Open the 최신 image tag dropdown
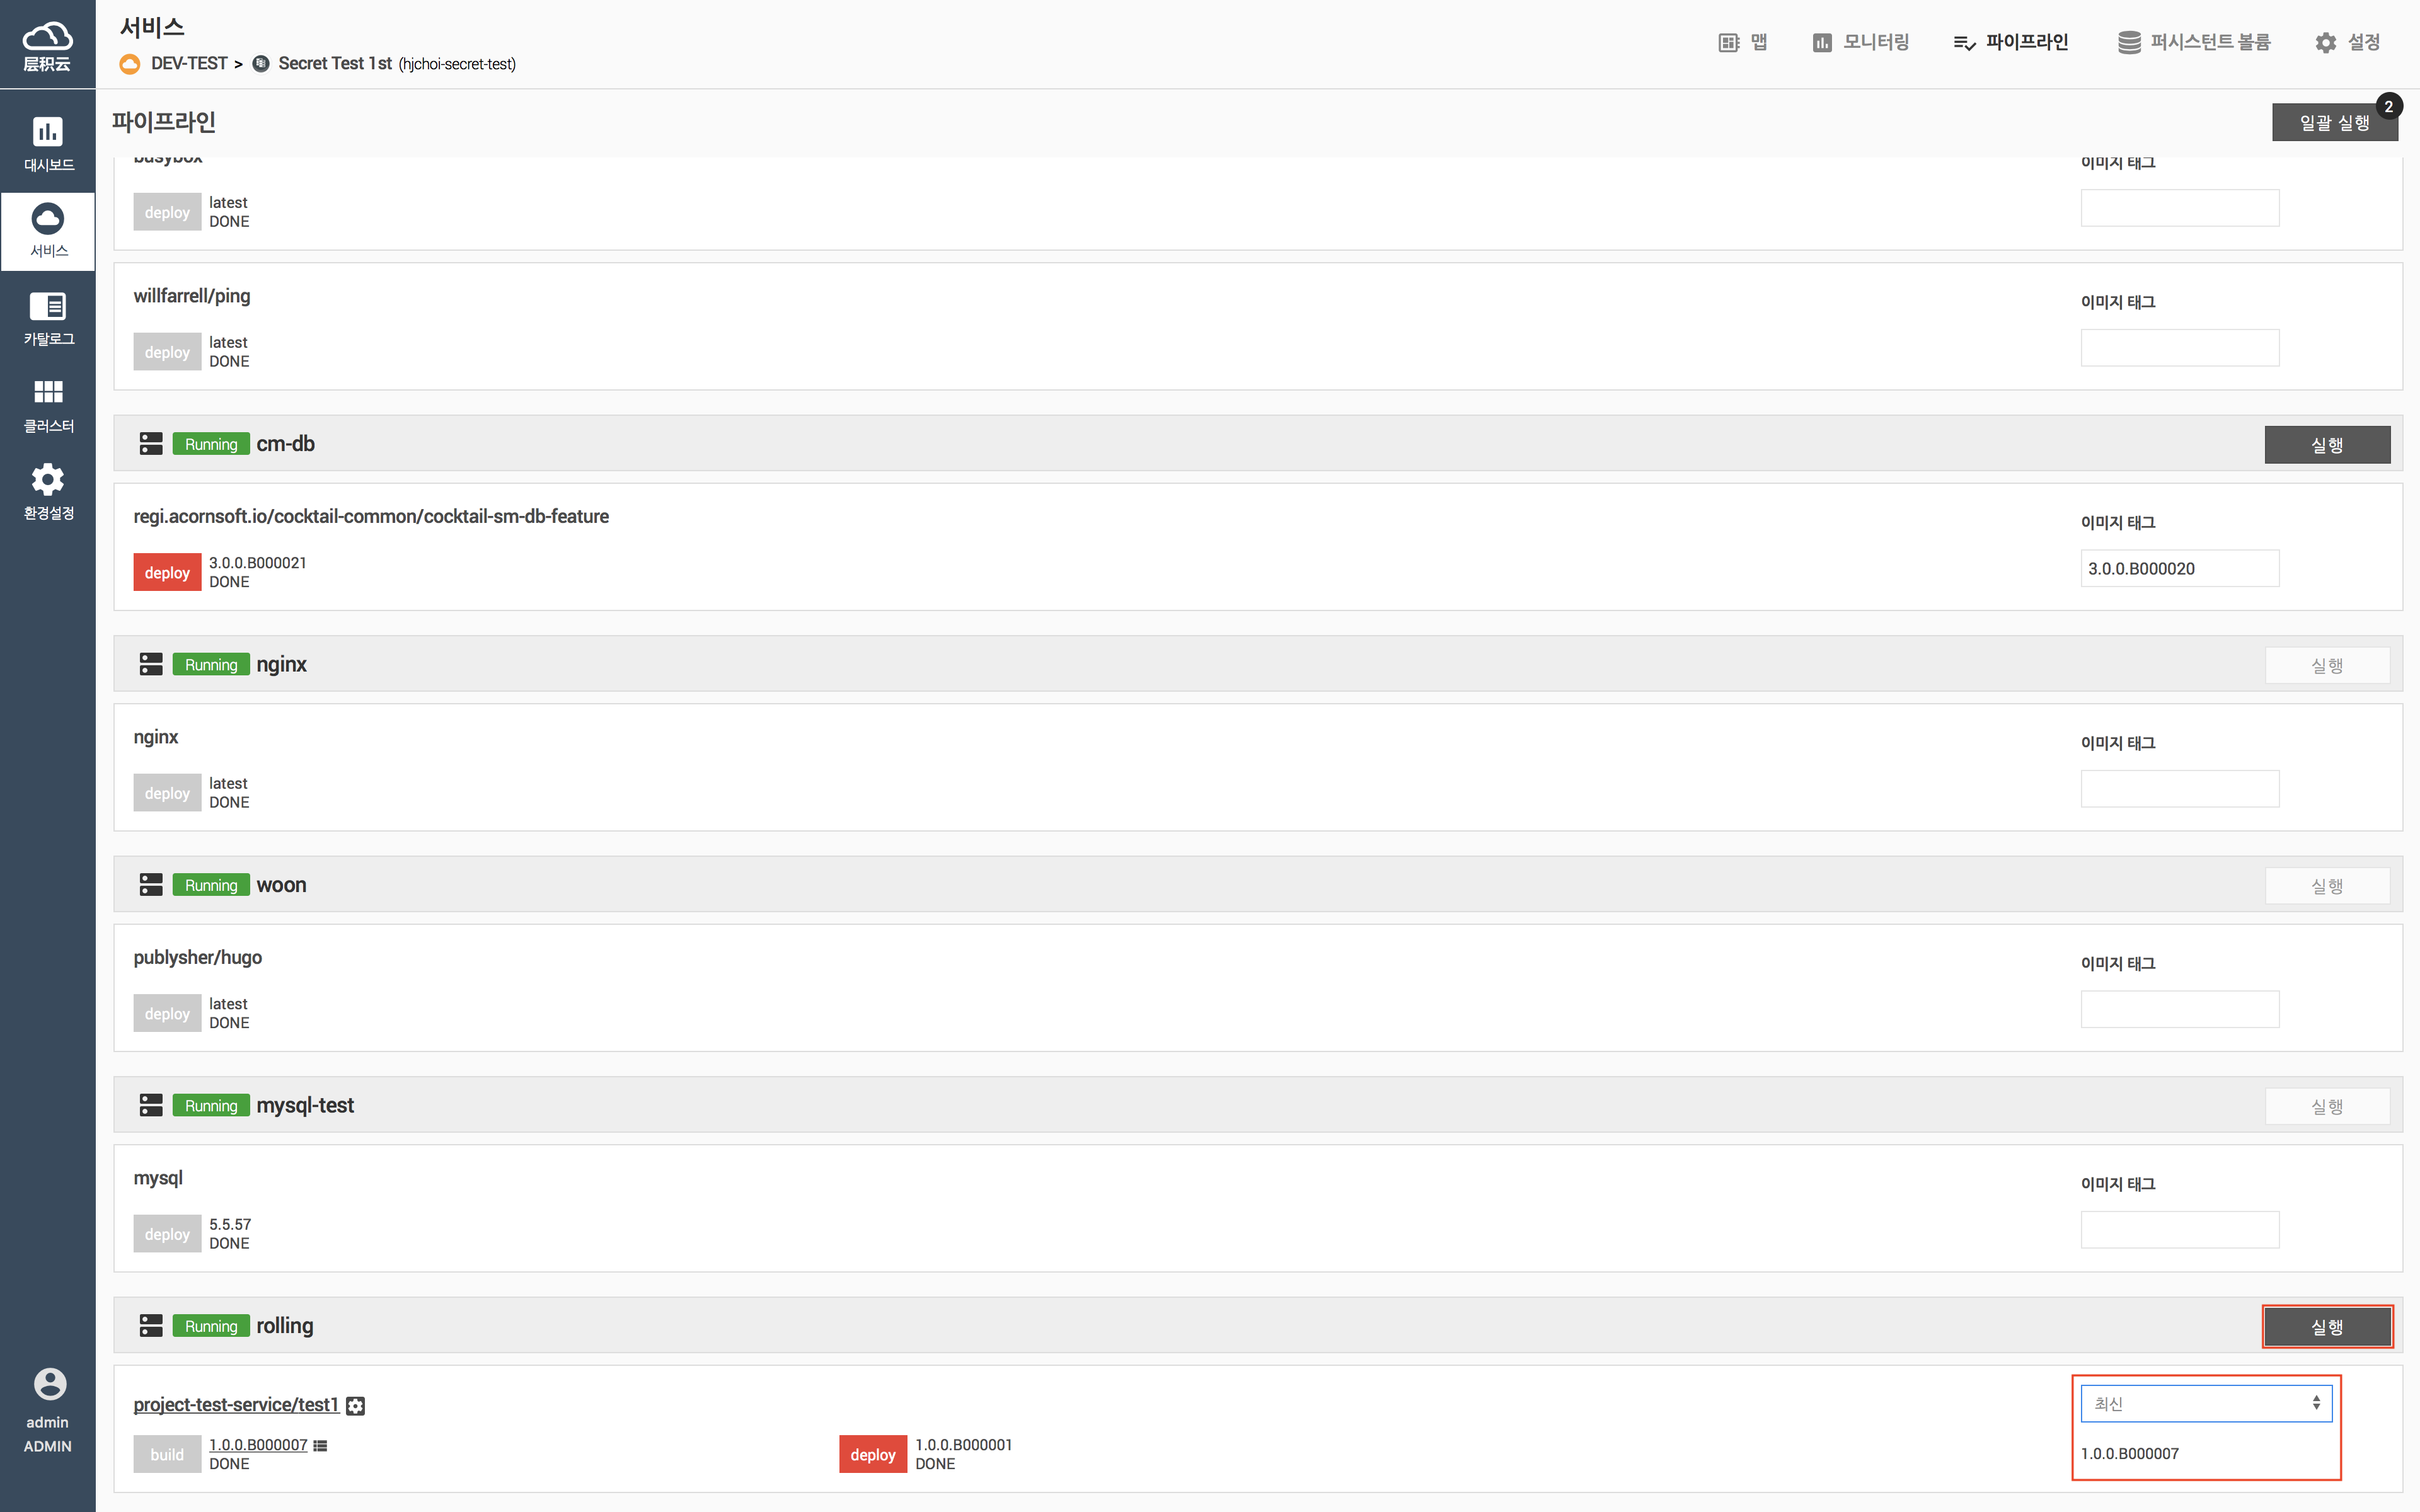Viewport: 2420px width, 1512px height. tap(2205, 1403)
